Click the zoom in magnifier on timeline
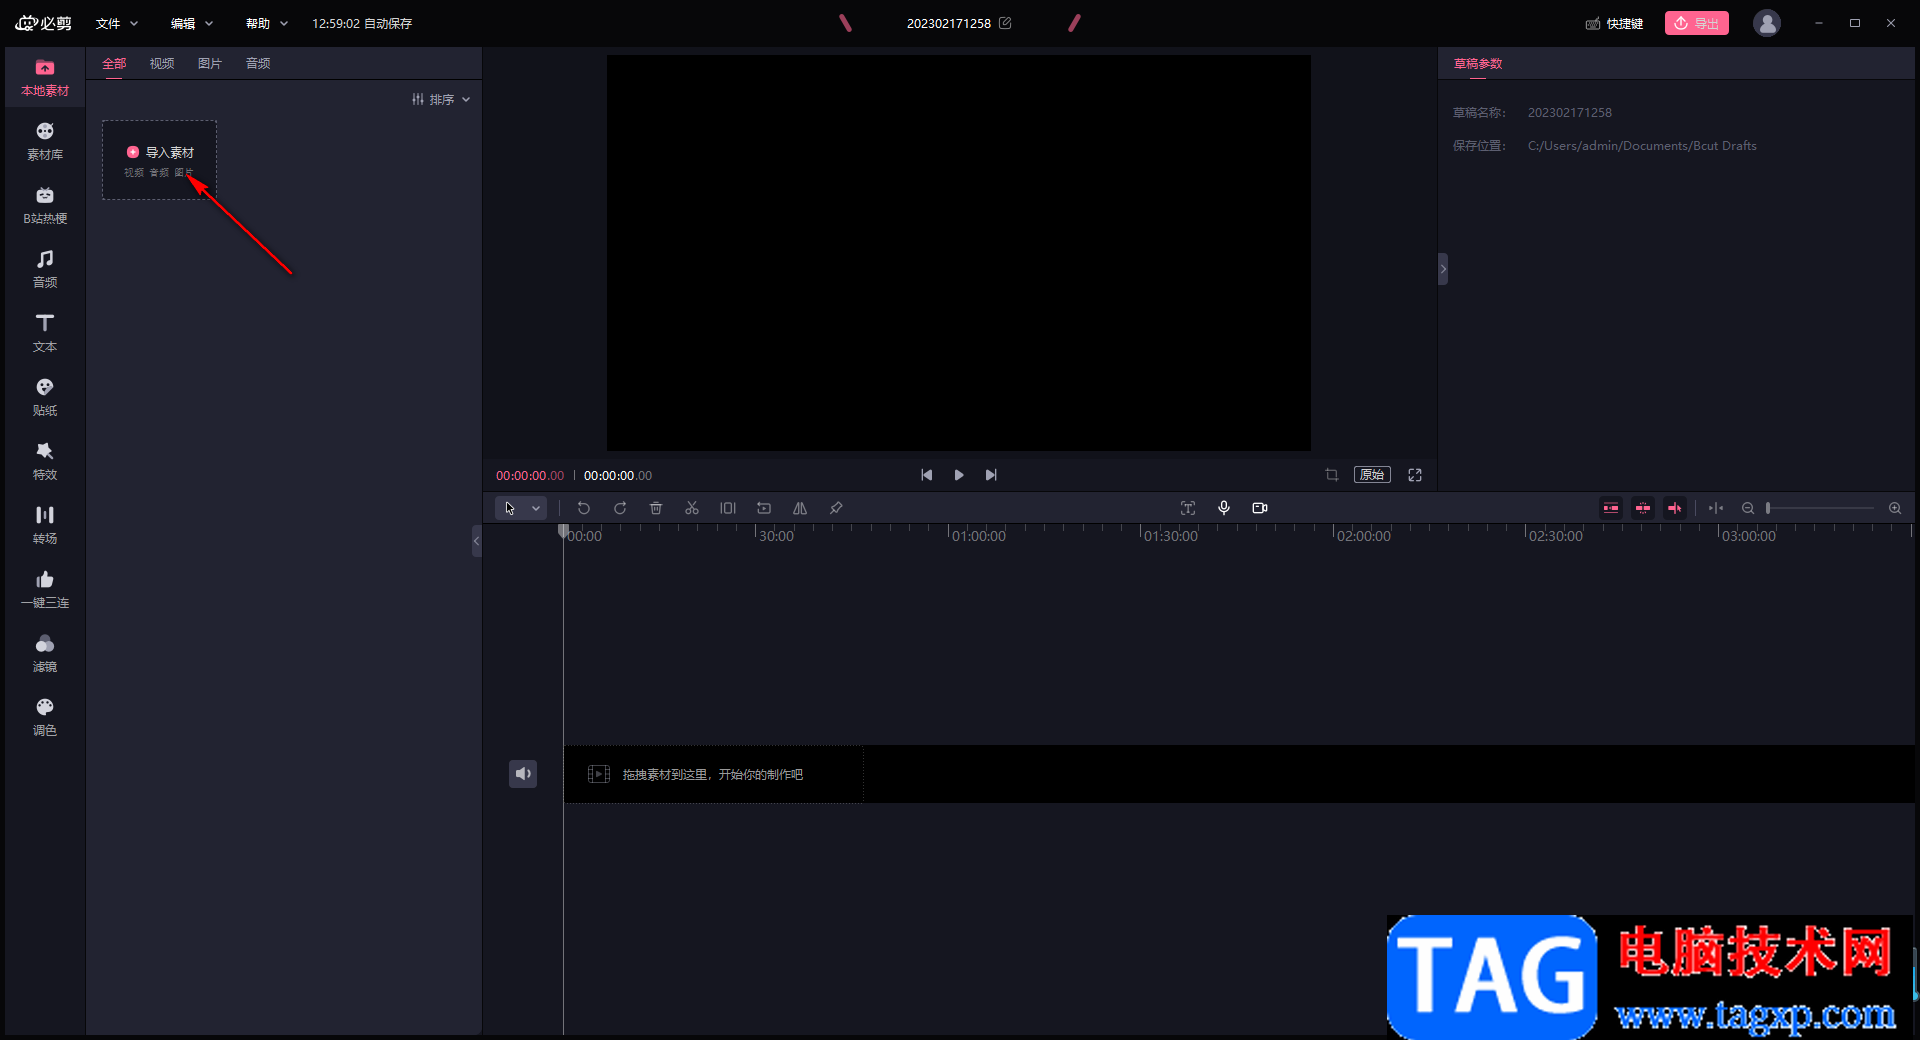 pyautogui.click(x=1895, y=508)
